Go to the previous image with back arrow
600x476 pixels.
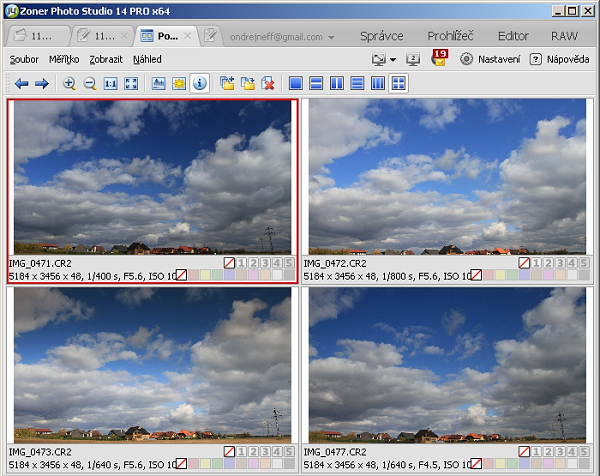coord(21,84)
